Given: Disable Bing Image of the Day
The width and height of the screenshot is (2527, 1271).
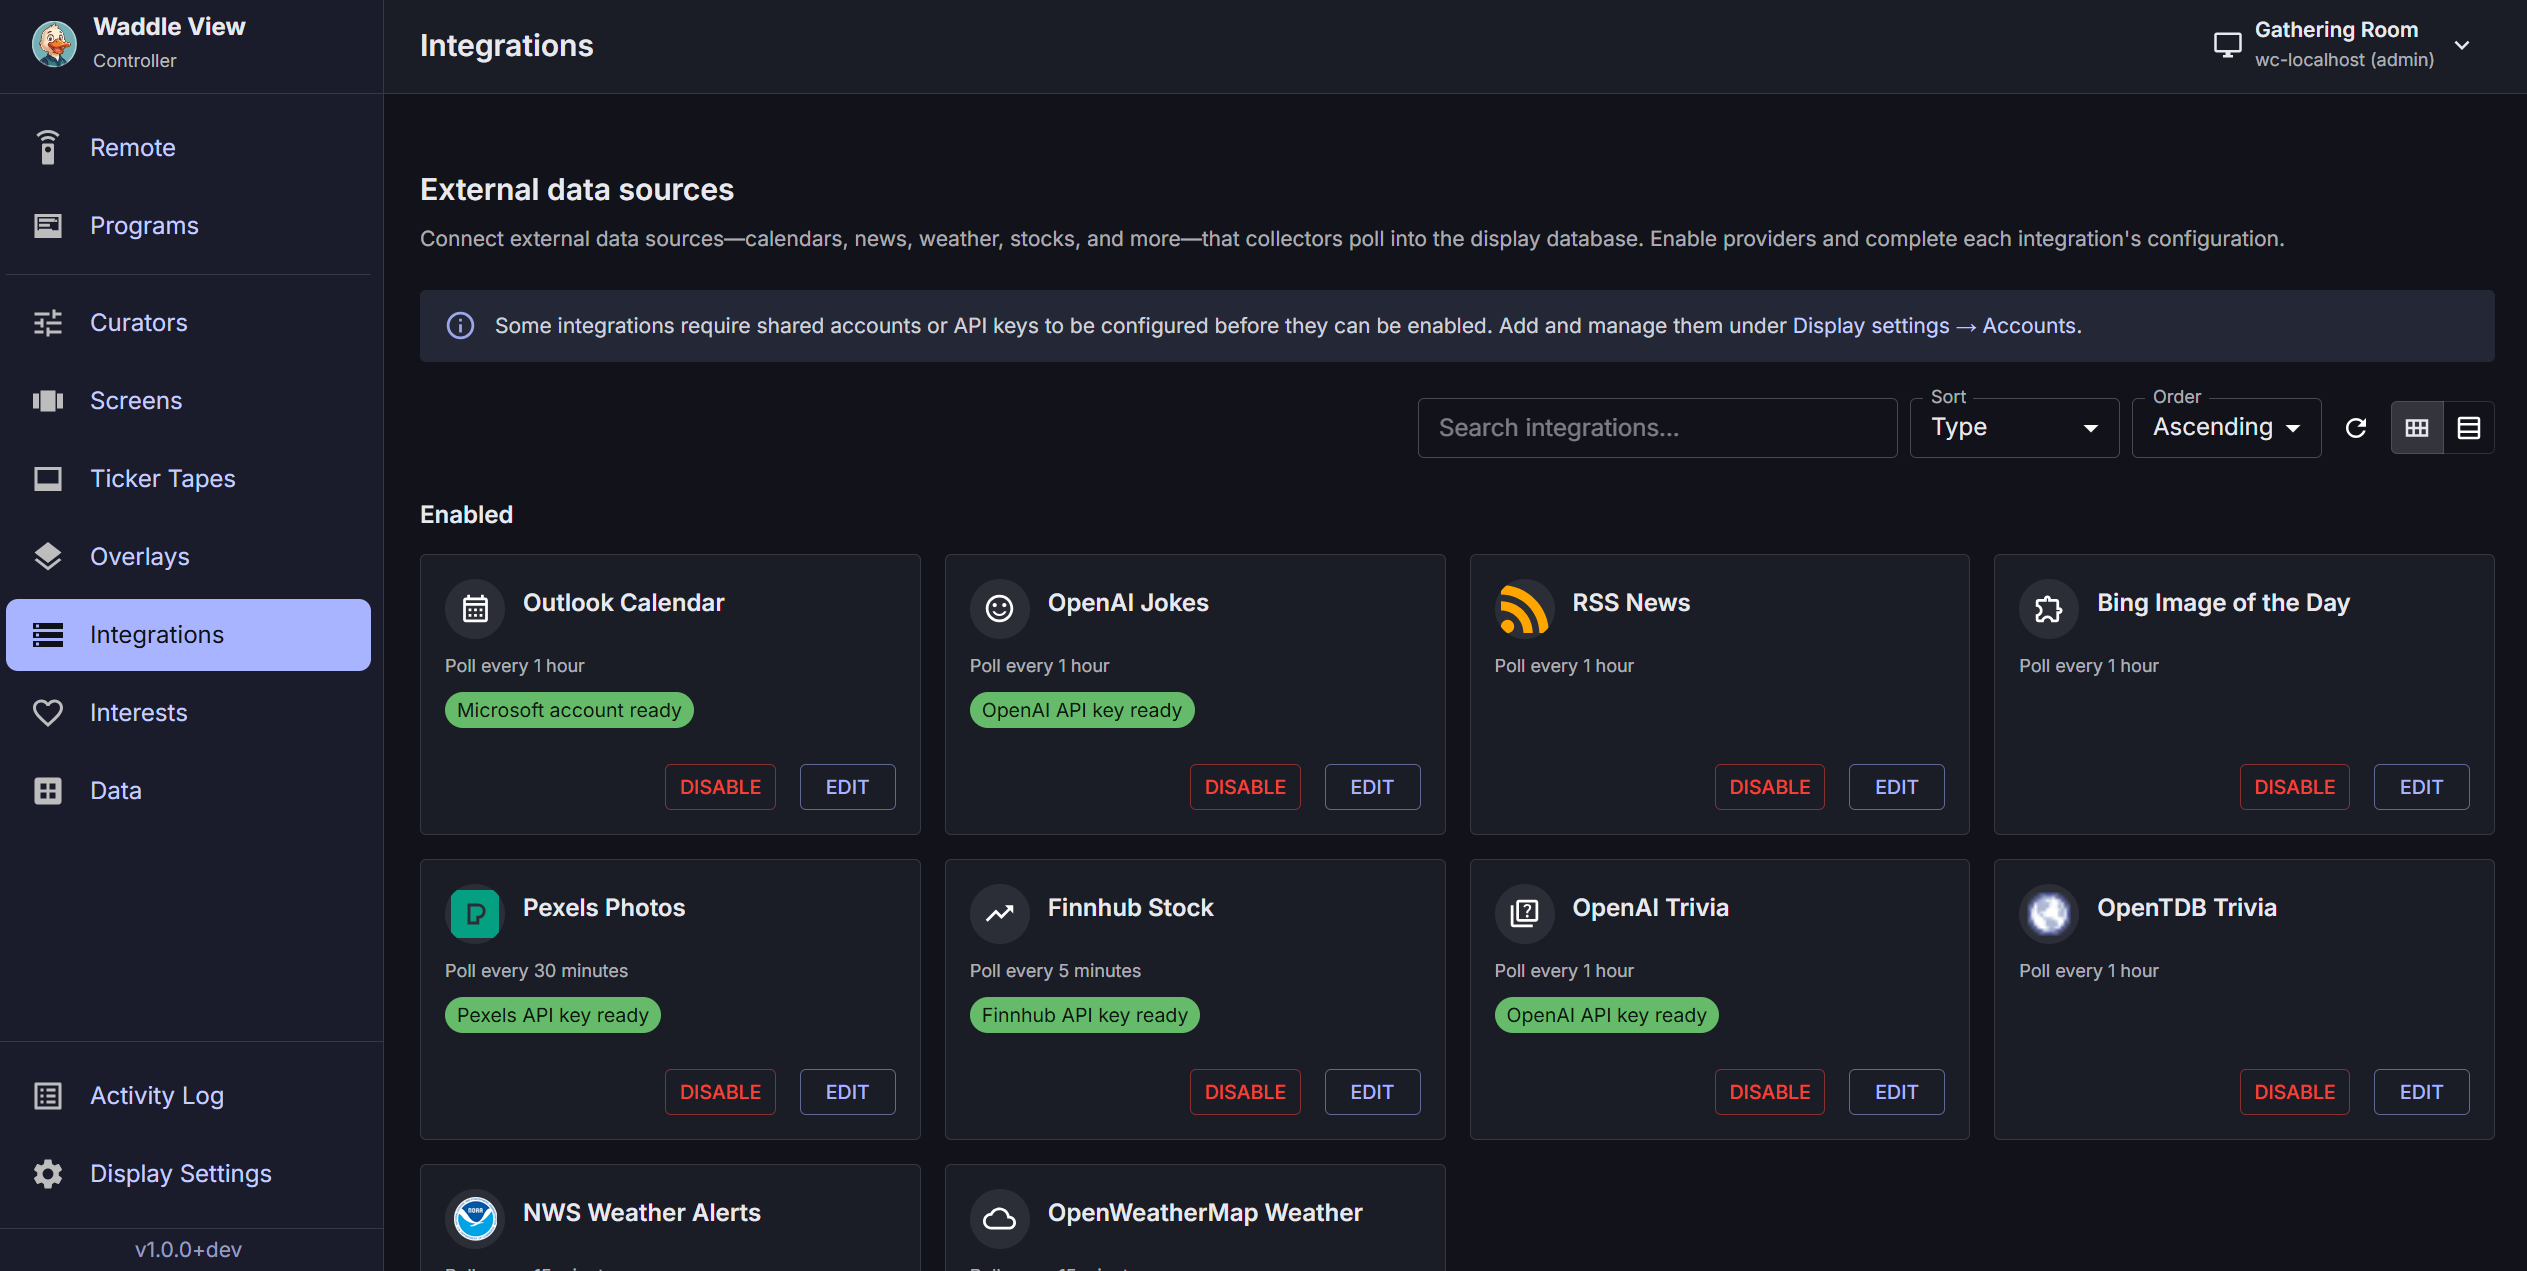Looking at the screenshot, I should pos(2294,787).
